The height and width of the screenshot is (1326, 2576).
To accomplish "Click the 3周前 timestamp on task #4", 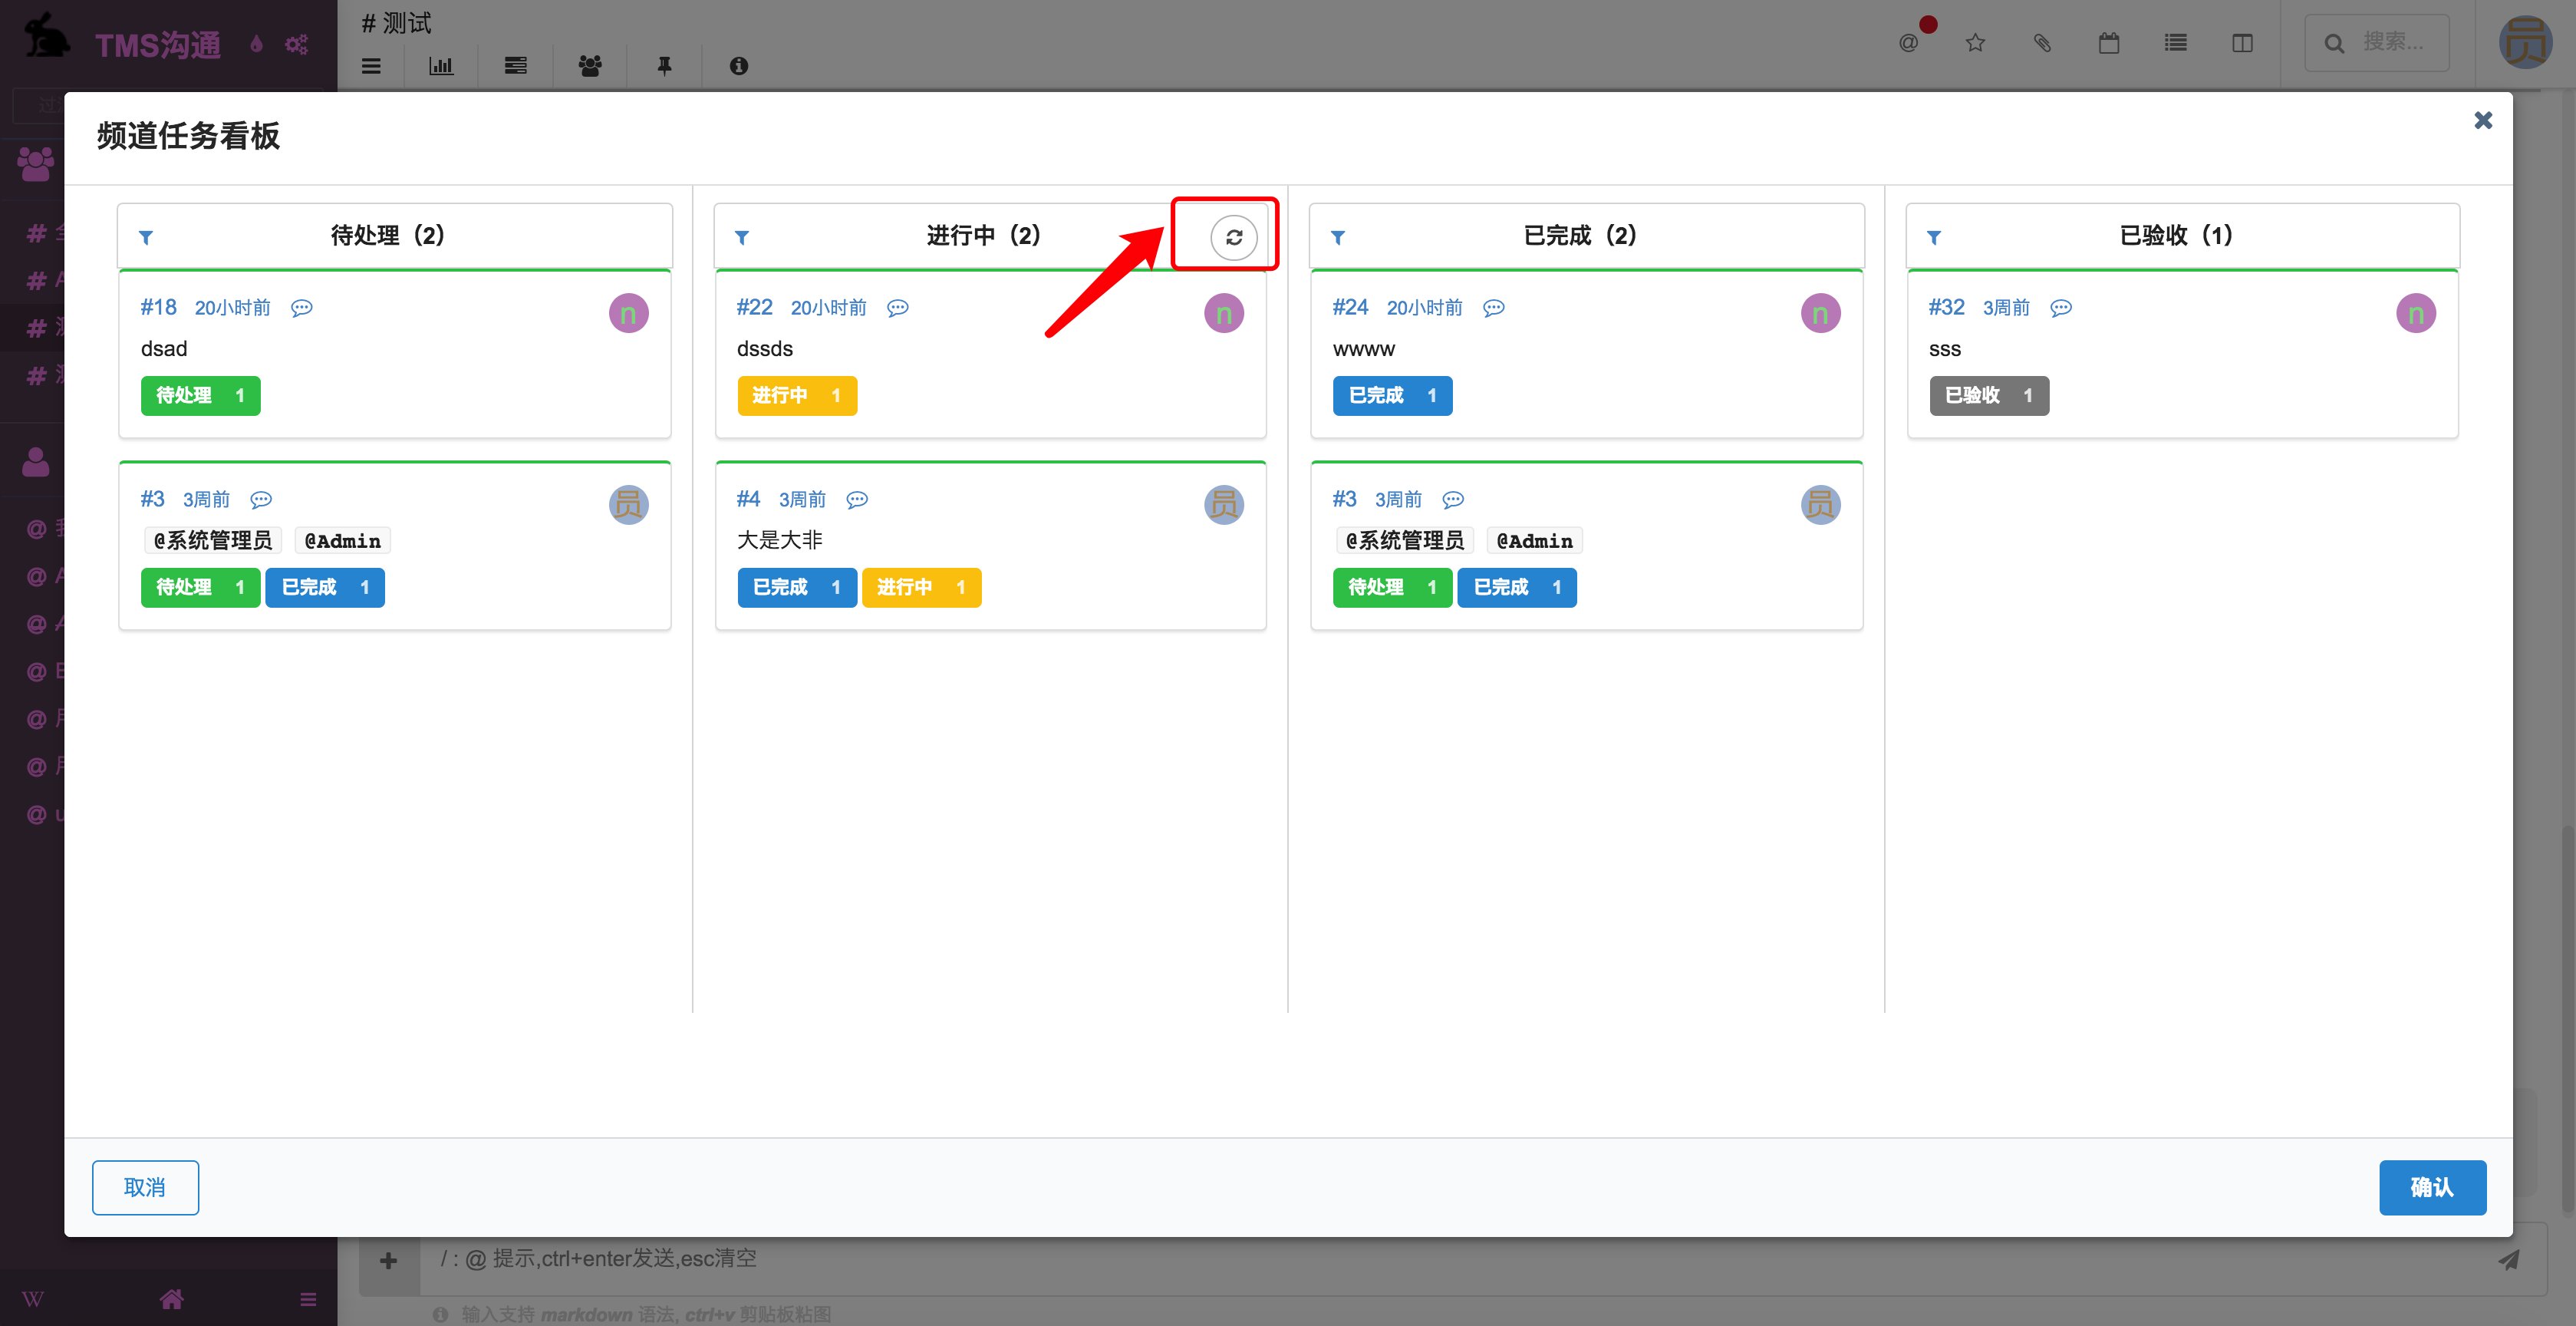I will click(802, 499).
